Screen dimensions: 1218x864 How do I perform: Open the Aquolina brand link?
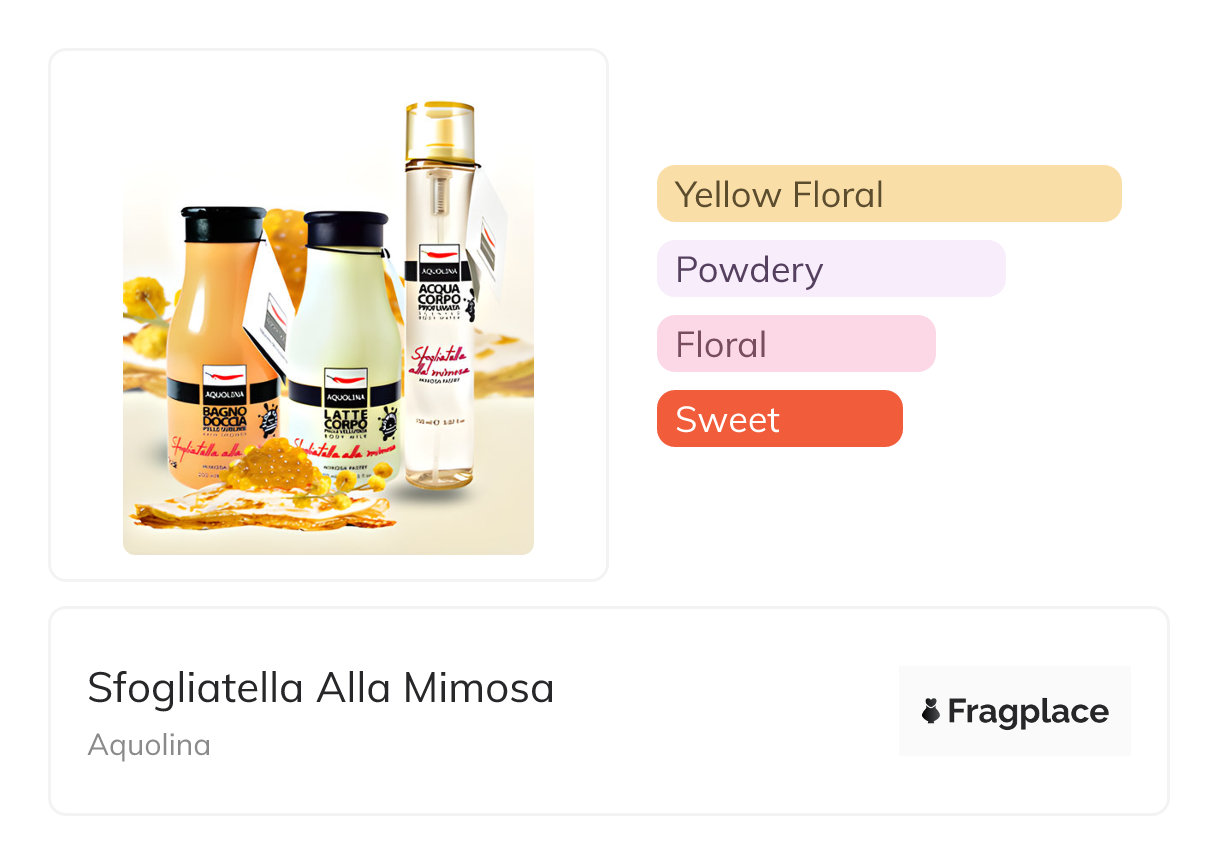pos(149,745)
